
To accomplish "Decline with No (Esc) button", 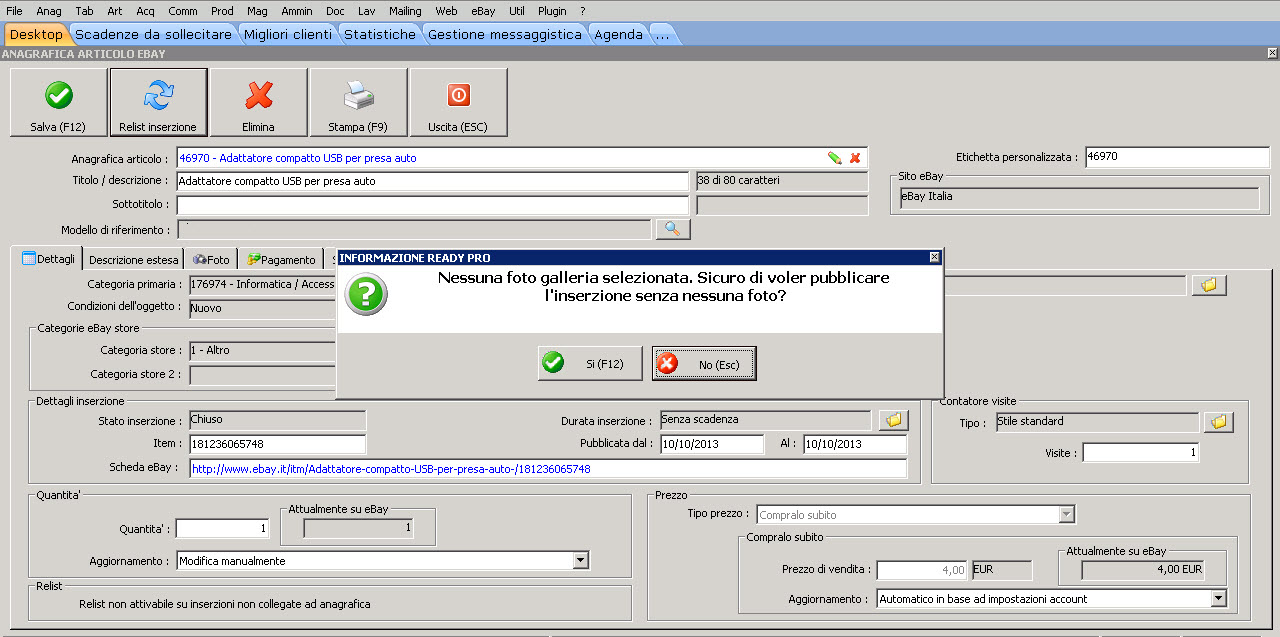I will 704,364.
